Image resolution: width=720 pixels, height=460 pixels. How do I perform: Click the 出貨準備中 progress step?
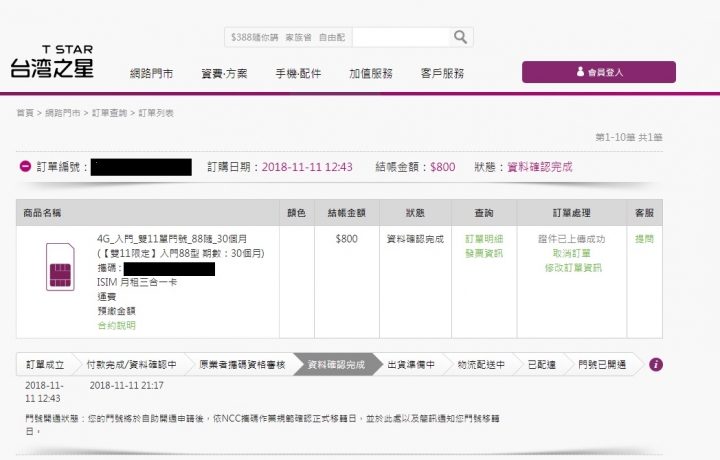pyautogui.click(x=411, y=365)
